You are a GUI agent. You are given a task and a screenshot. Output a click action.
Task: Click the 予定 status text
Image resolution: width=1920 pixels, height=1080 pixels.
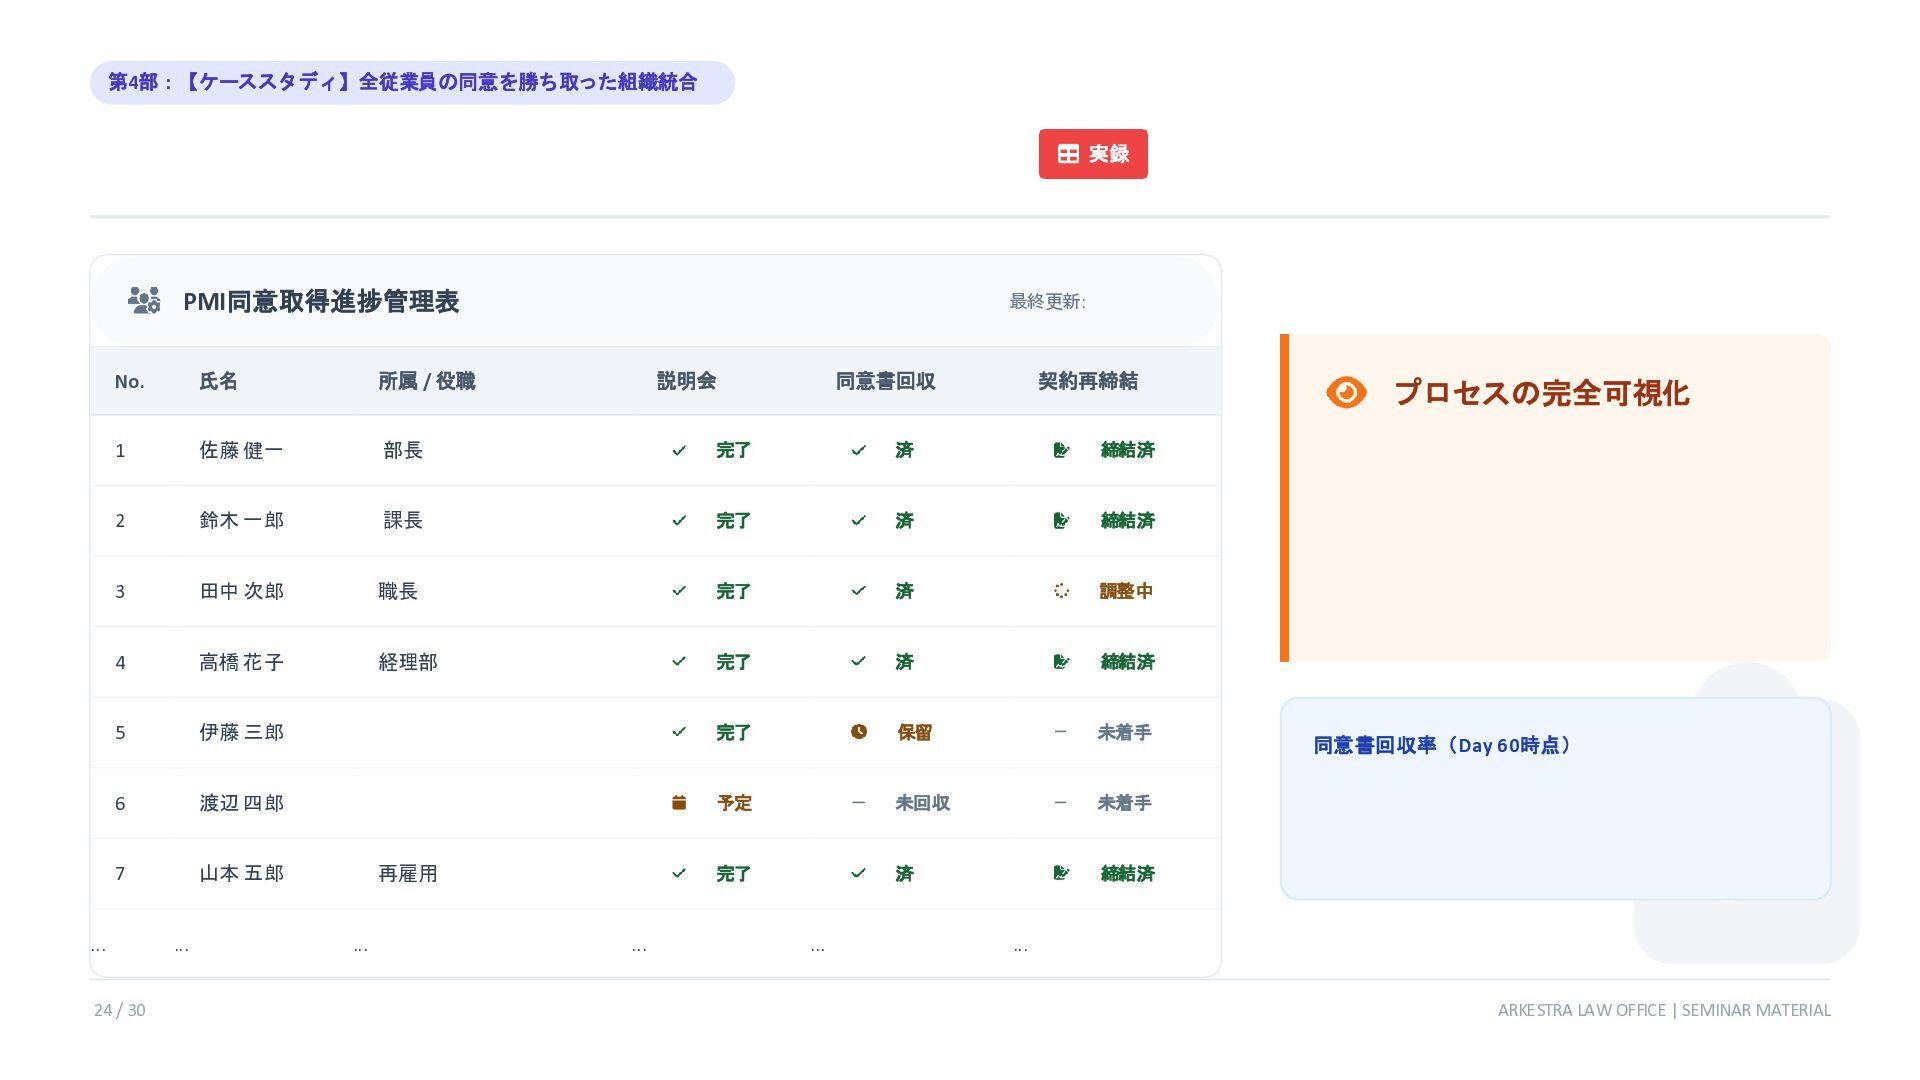point(734,803)
